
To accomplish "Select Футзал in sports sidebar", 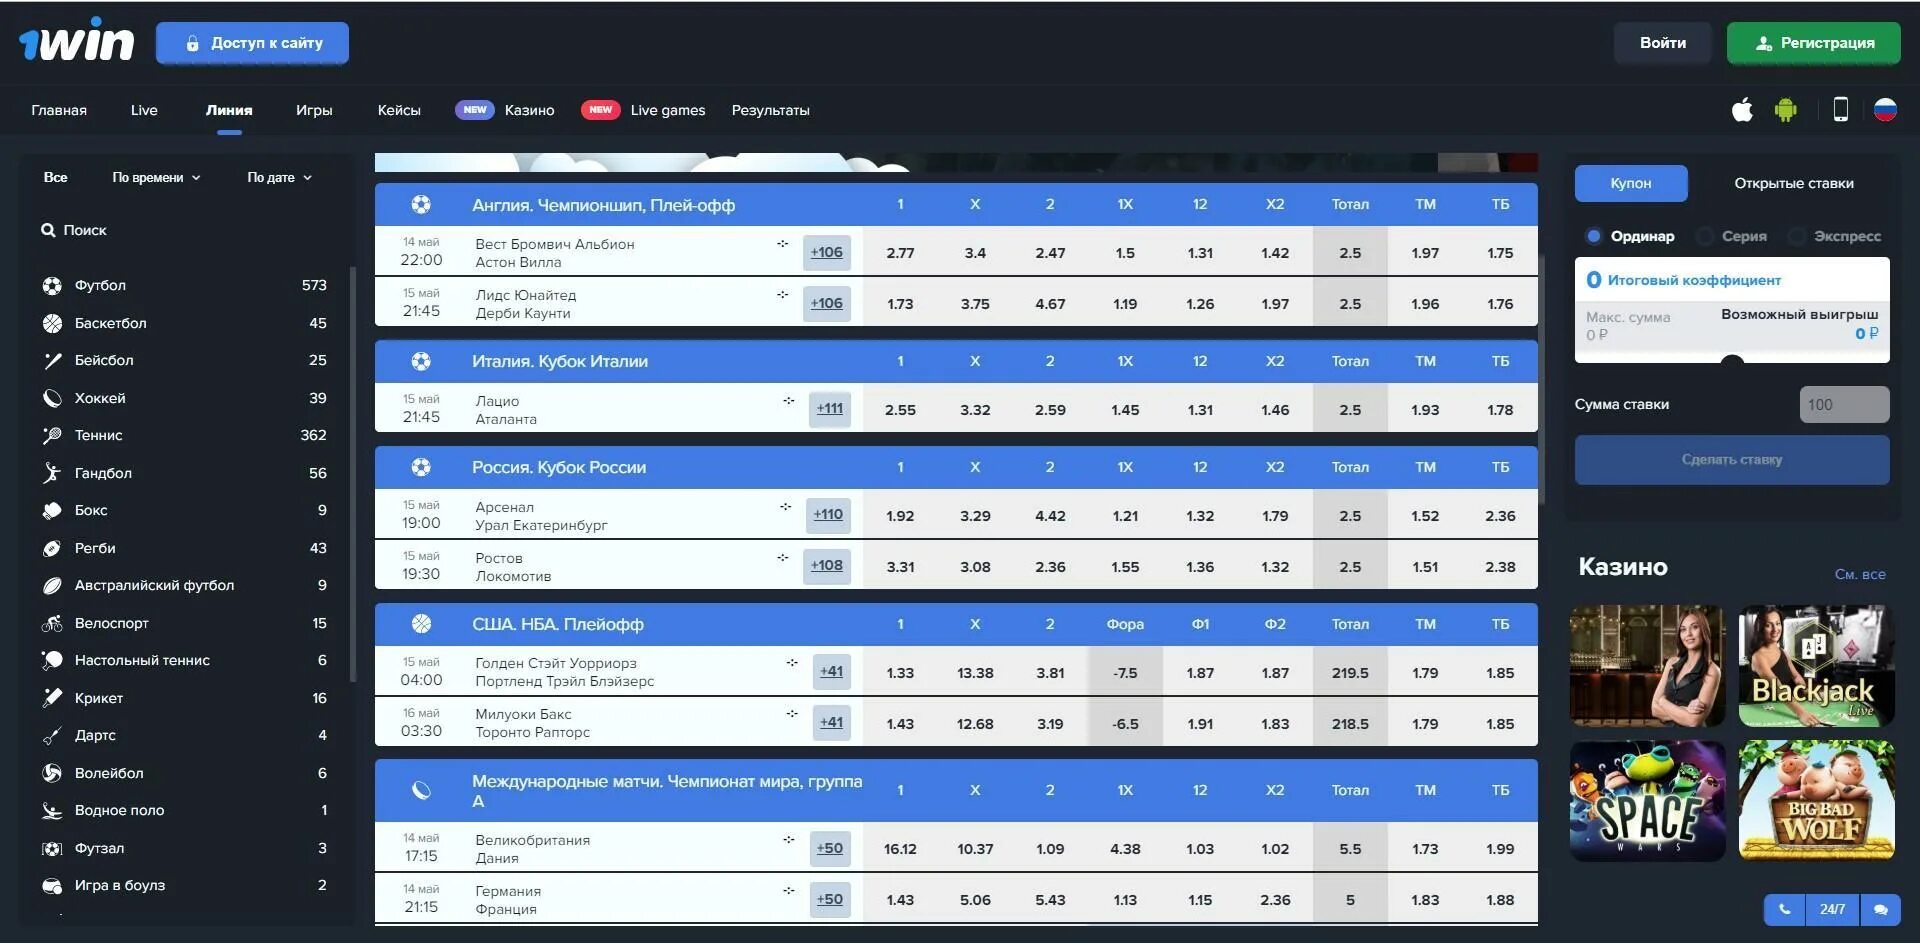I will [x=185, y=848].
